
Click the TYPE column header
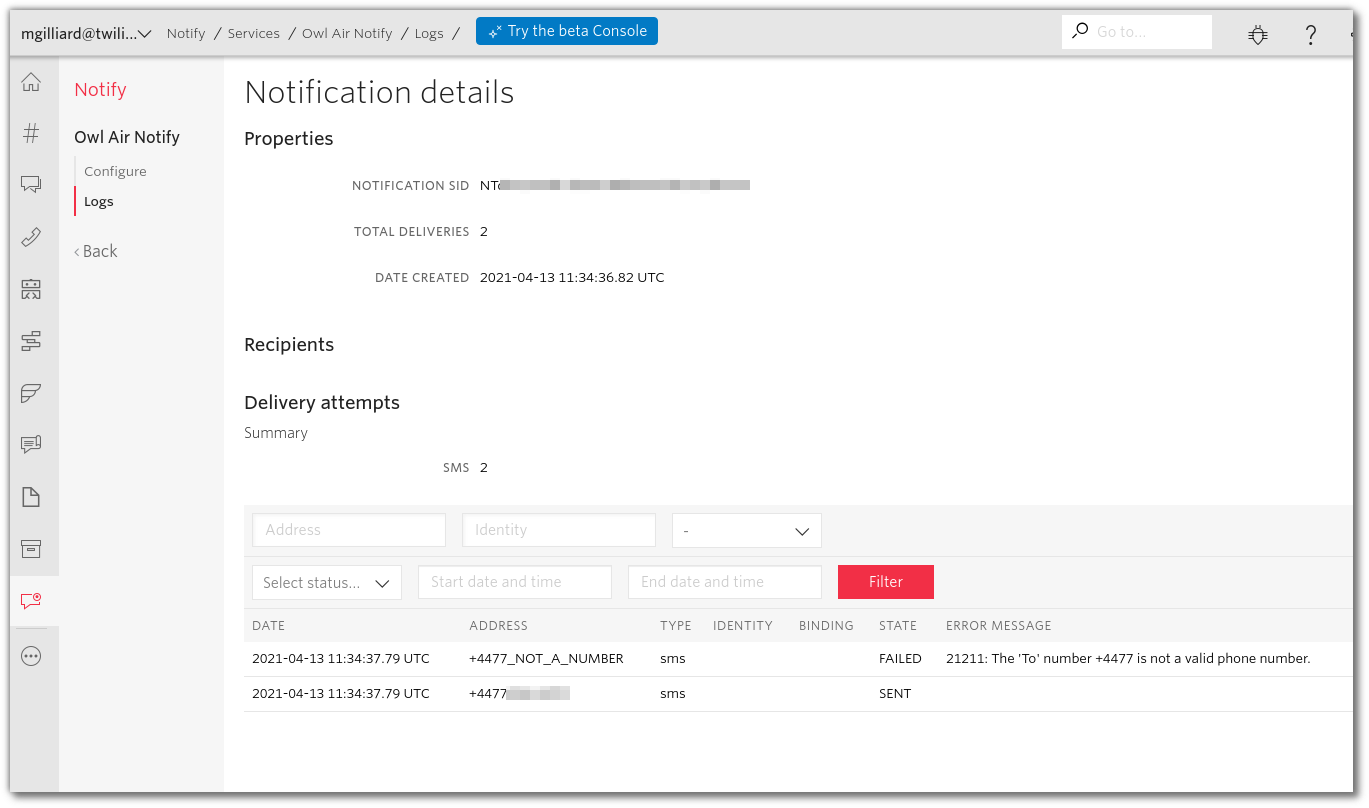point(676,625)
